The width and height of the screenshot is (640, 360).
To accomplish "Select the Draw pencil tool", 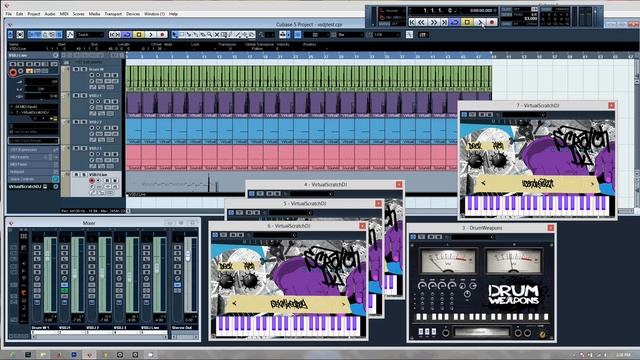I will coord(231,35).
